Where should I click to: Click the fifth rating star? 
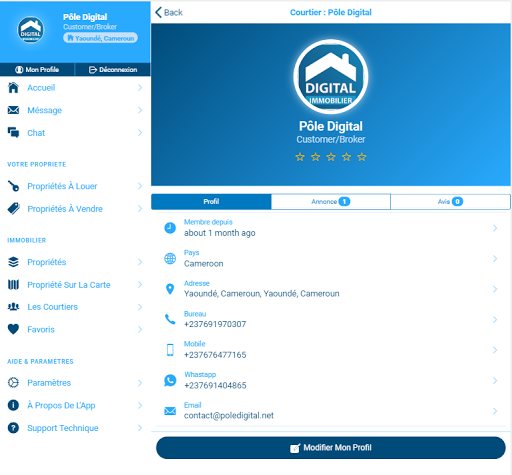pyautogui.click(x=362, y=157)
